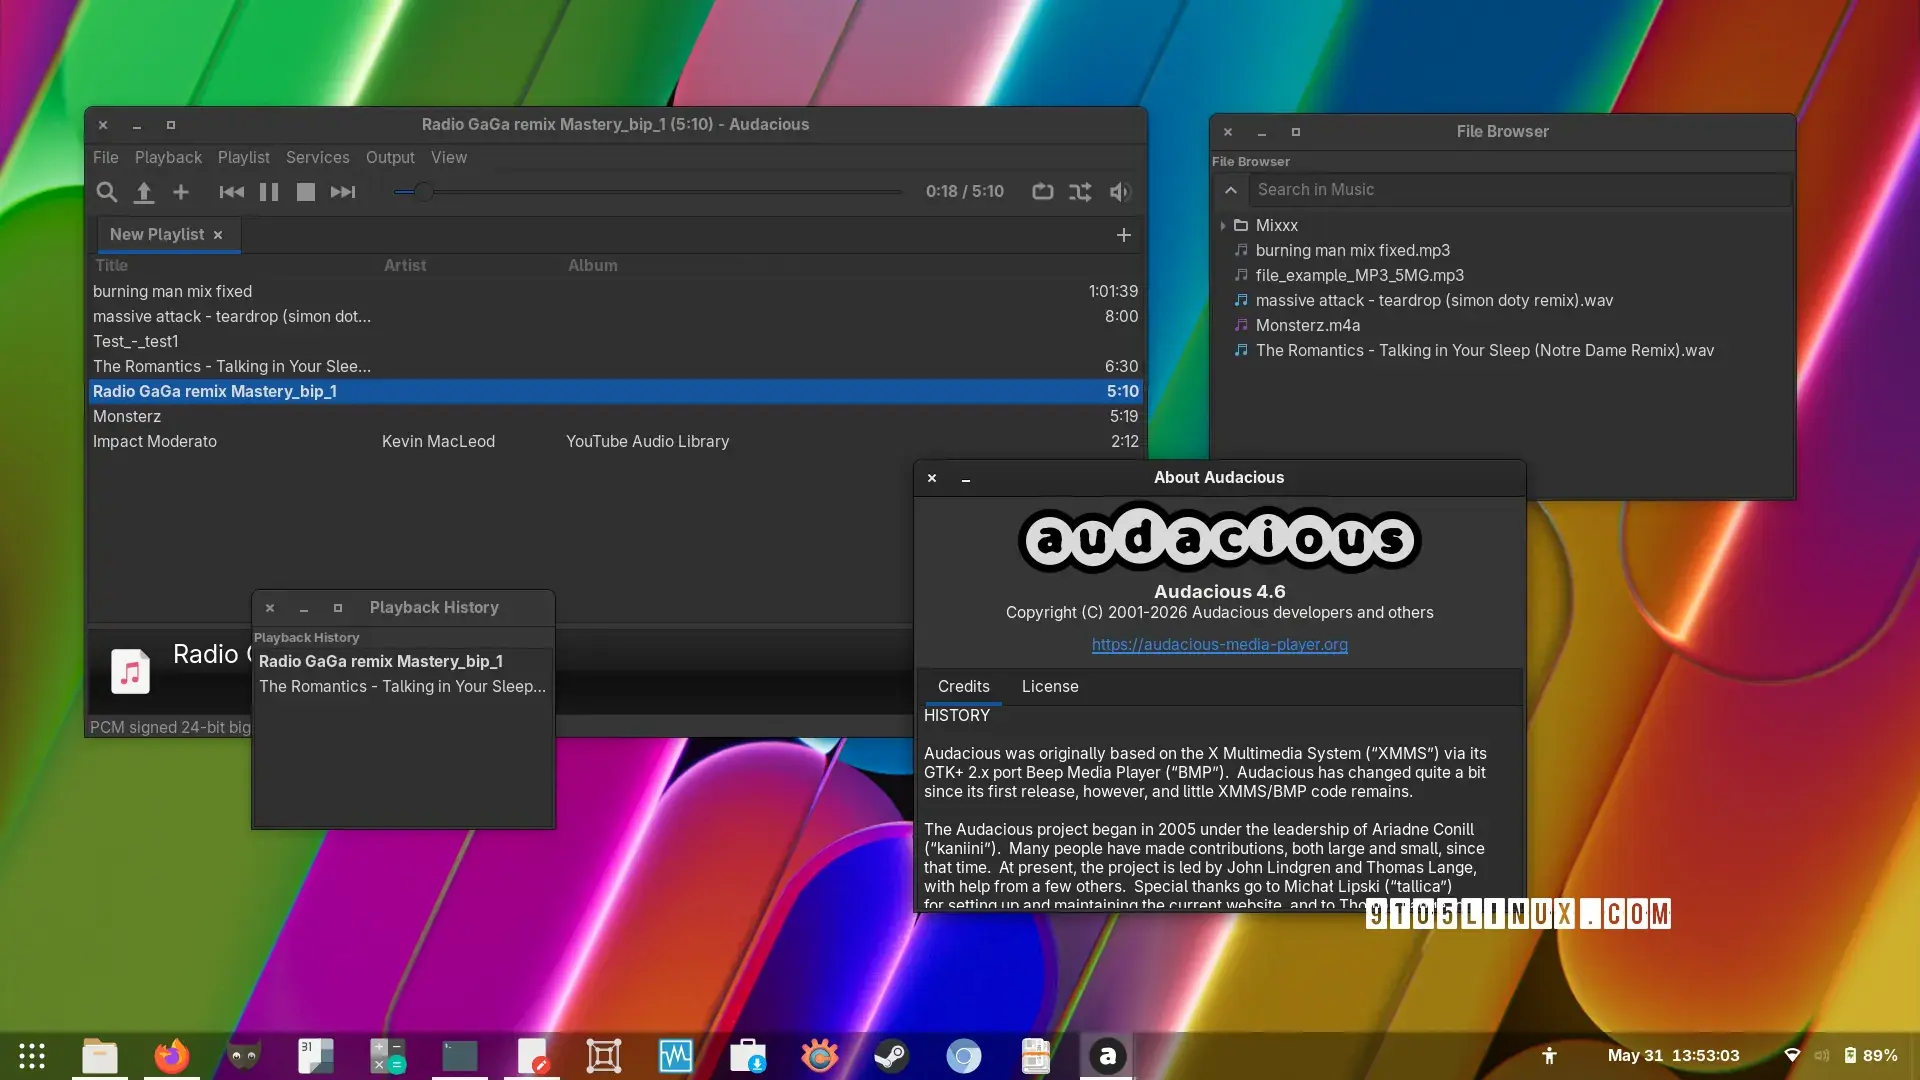1920x1080 pixels.
Task: Skip to previous track
Action: click(x=231, y=192)
